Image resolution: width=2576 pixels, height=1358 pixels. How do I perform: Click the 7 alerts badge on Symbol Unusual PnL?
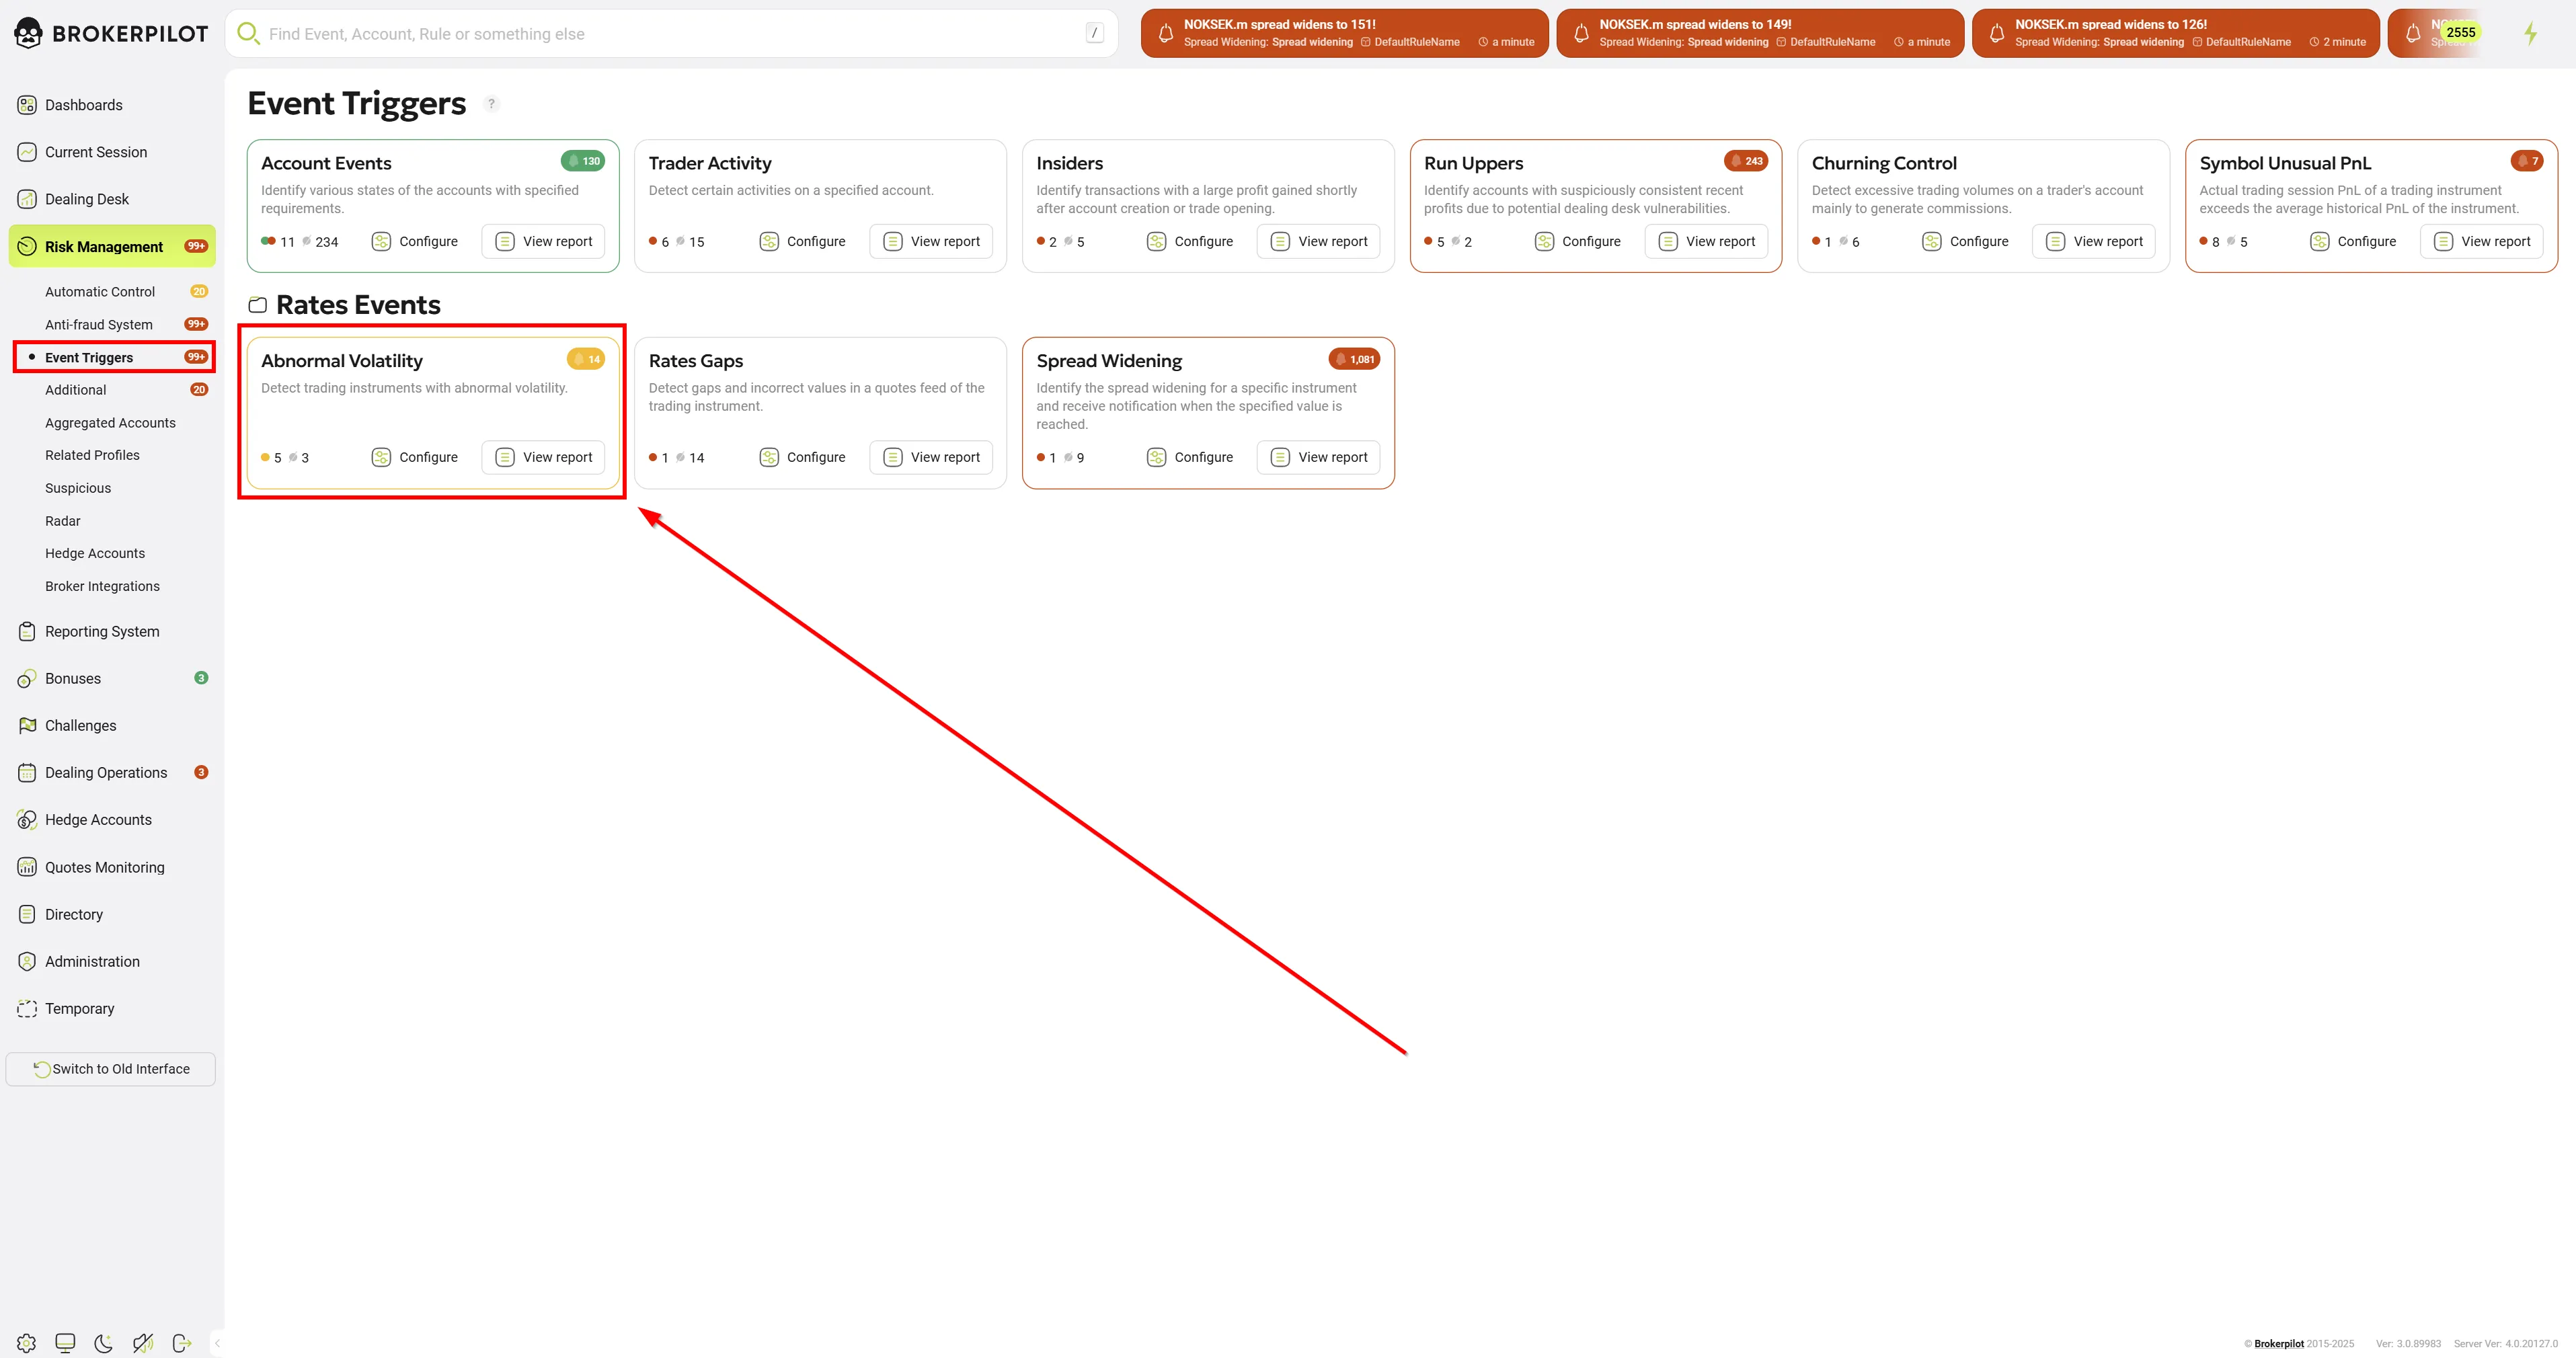click(2527, 161)
